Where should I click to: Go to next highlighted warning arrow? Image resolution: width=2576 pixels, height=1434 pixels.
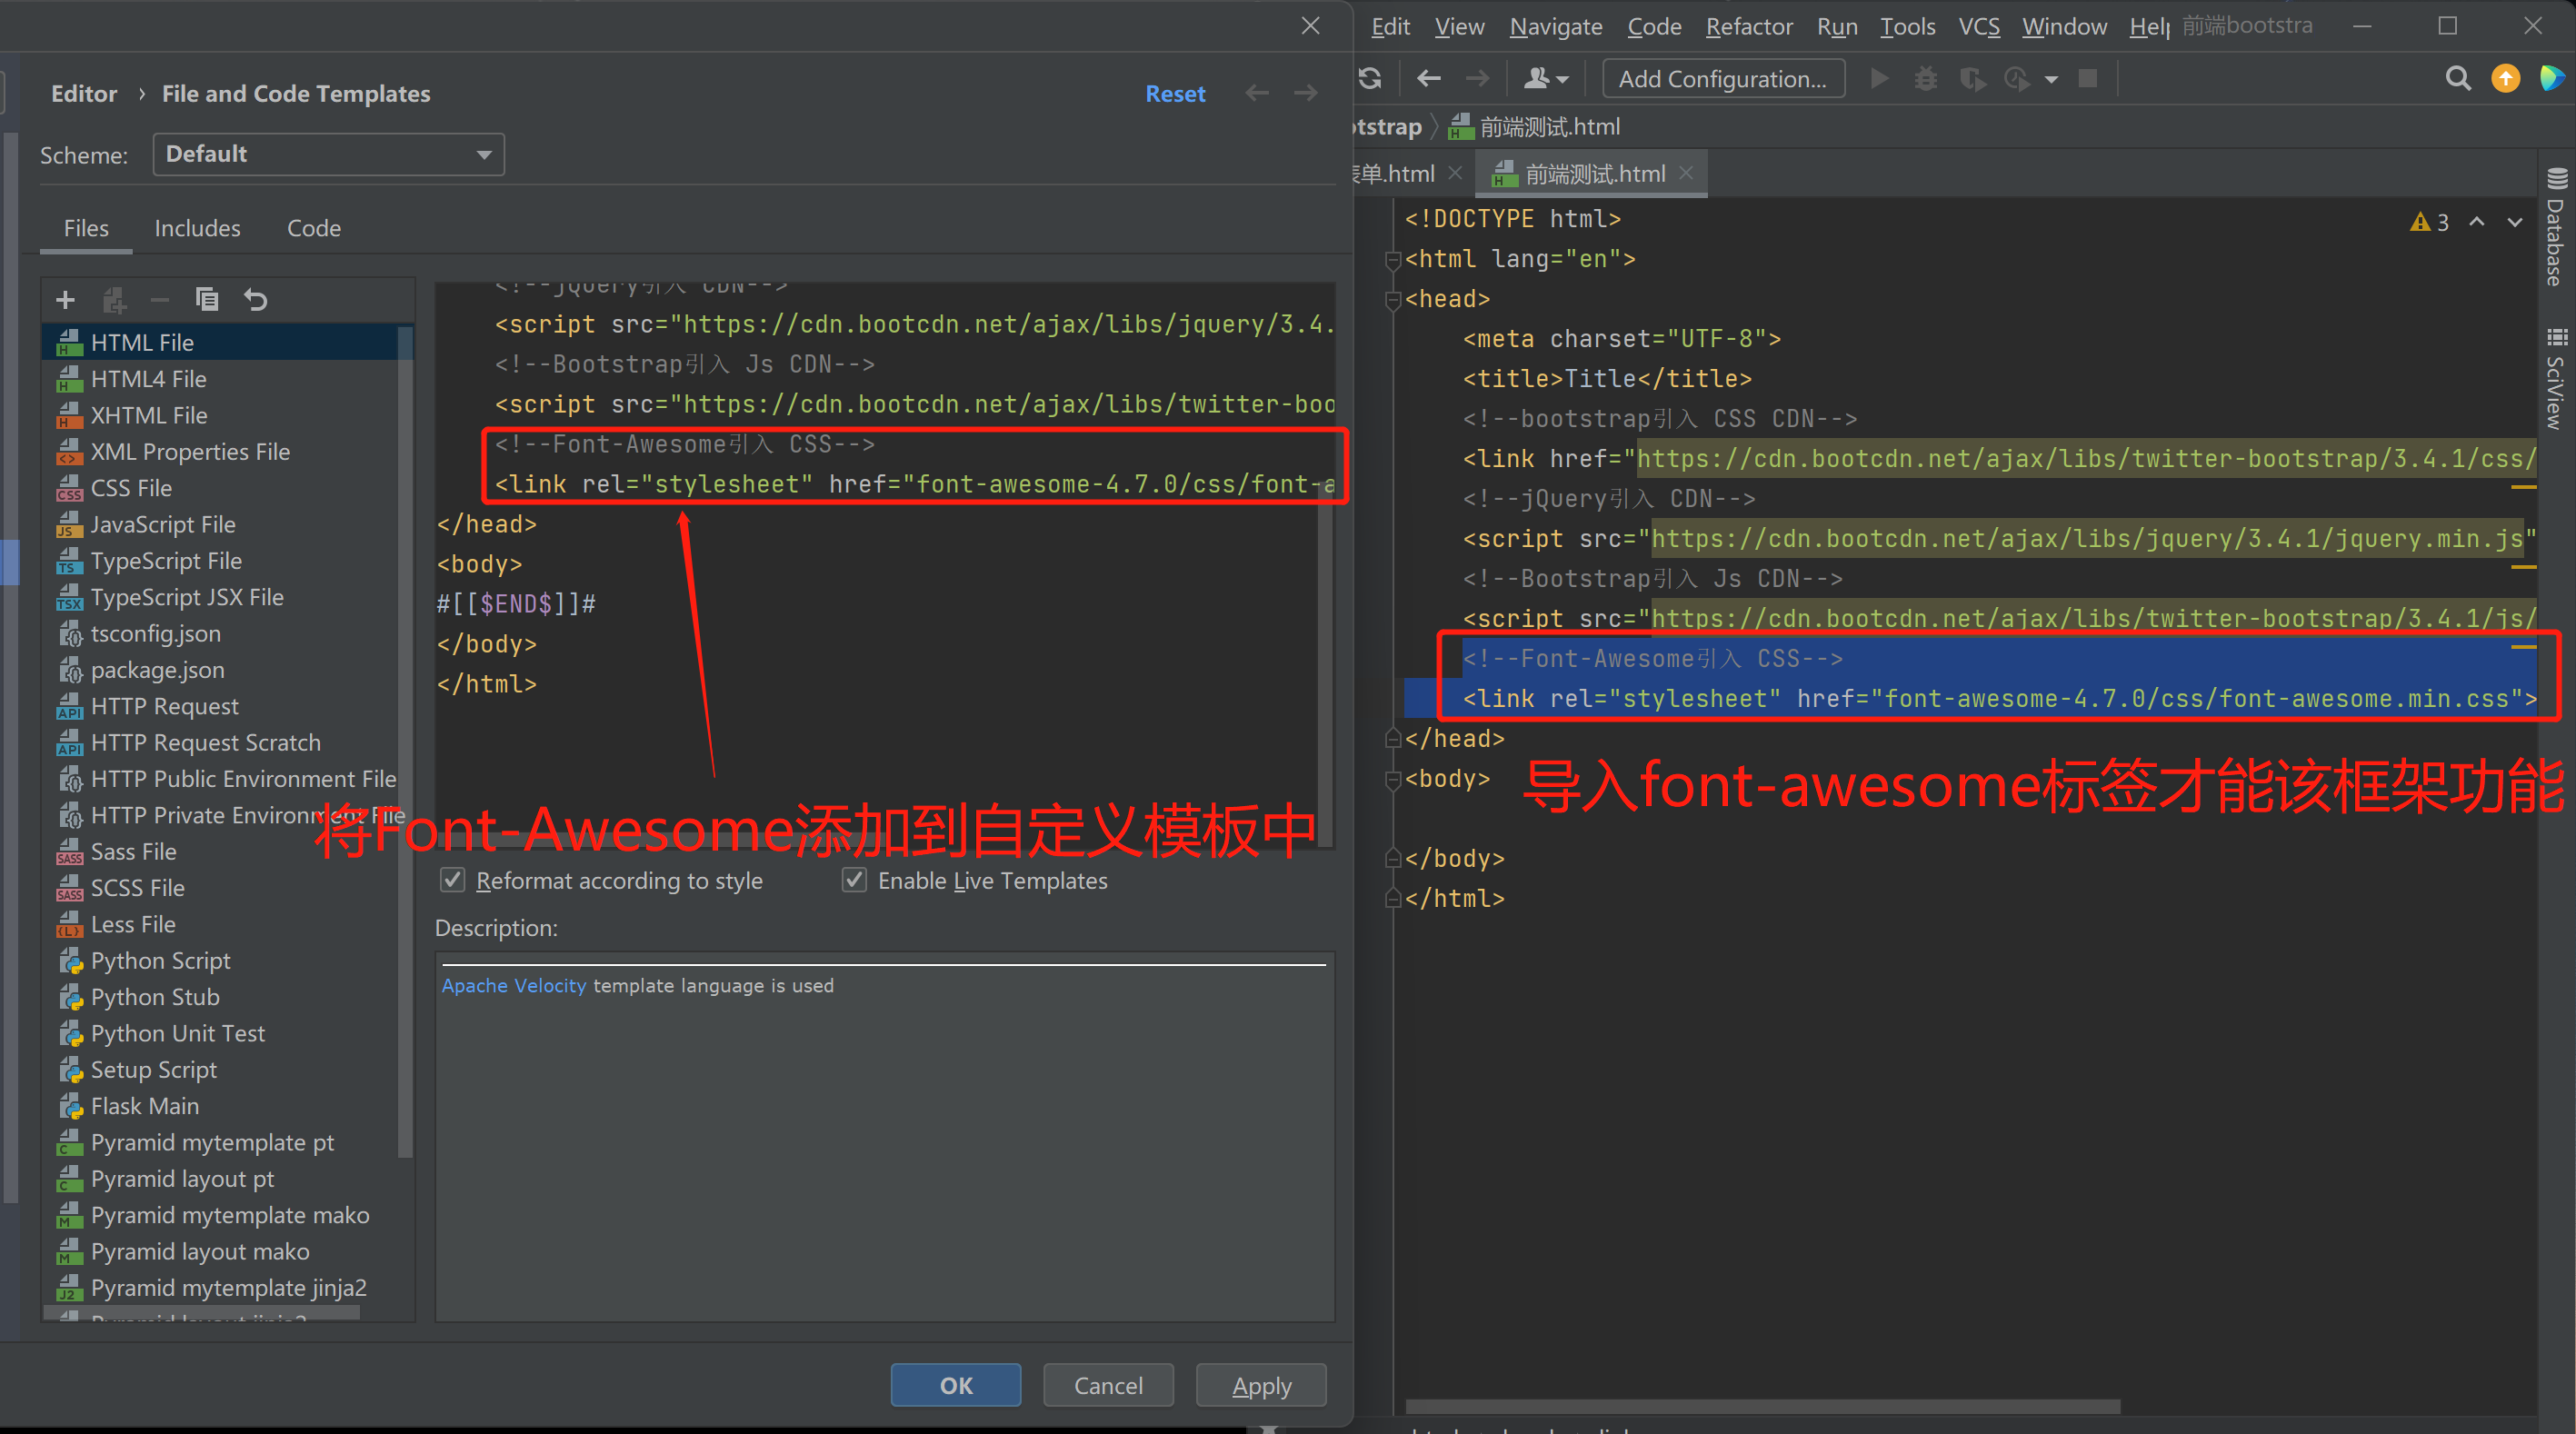(2514, 222)
